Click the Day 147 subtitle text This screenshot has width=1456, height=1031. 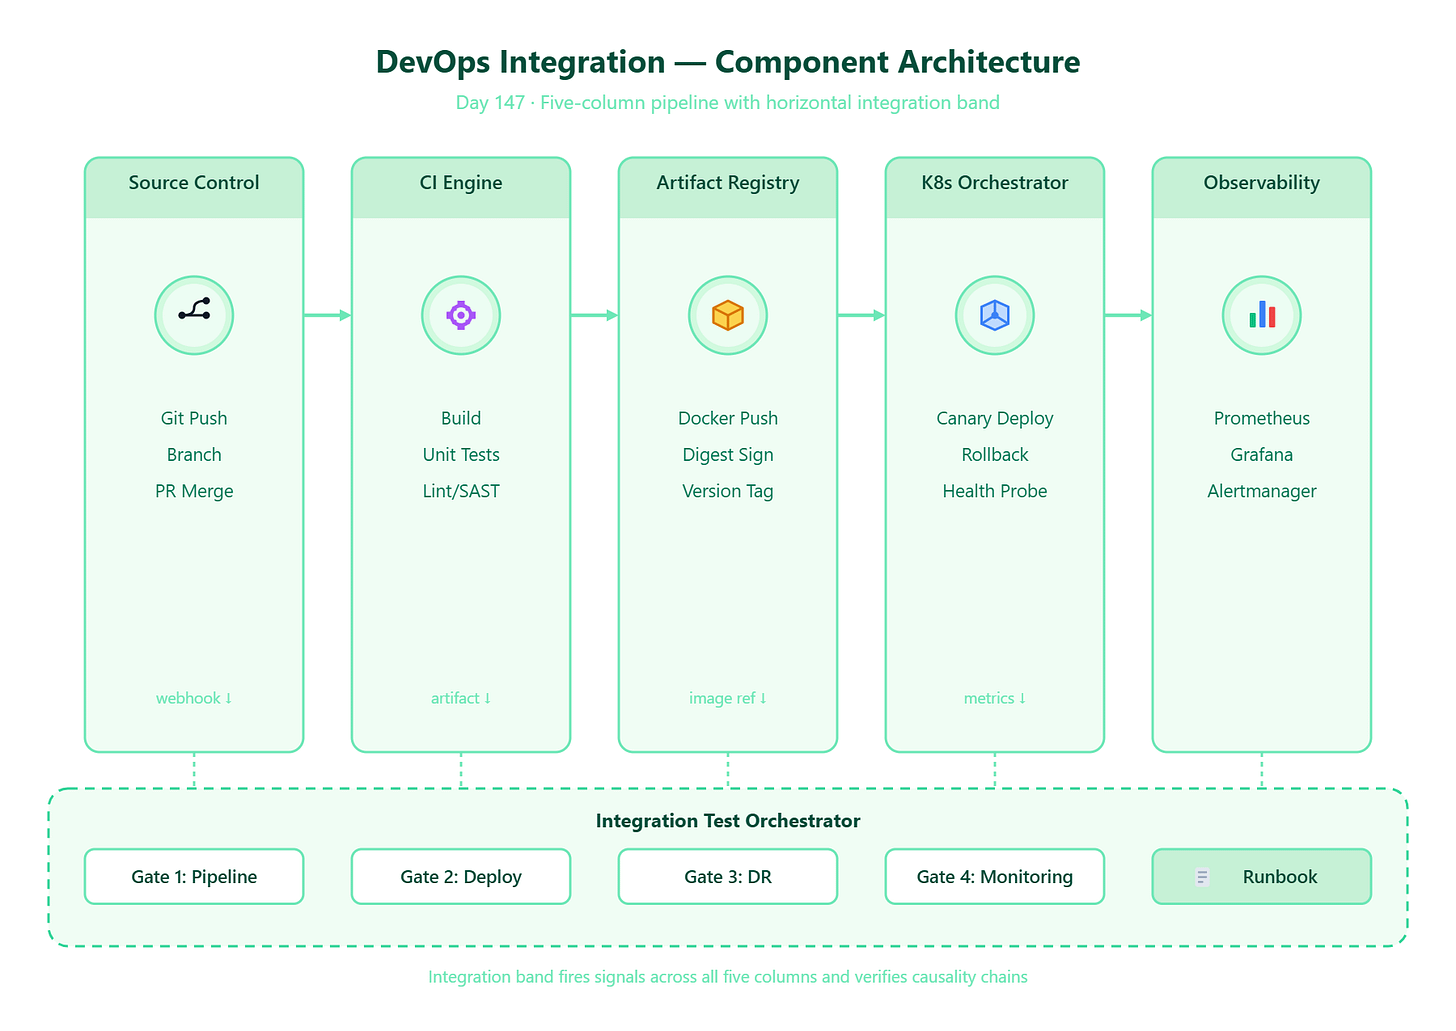coord(728,102)
